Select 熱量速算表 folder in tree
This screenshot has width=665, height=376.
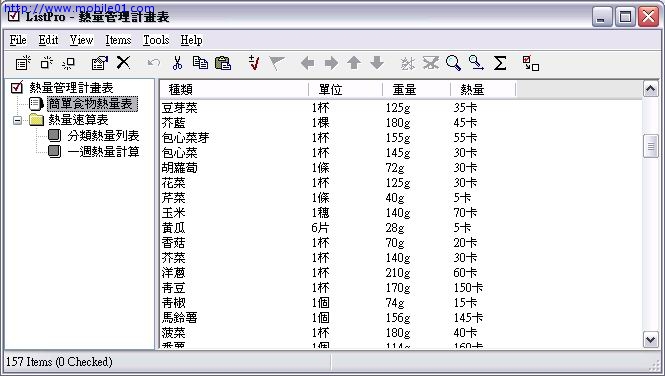[x=78, y=120]
